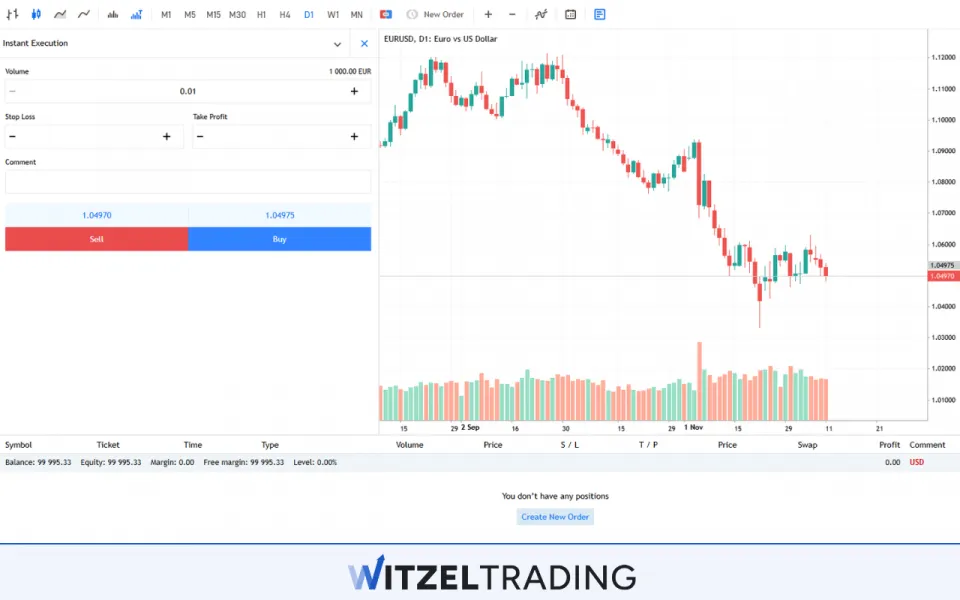The height and width of the screenshot is (600, 960).
Task: Increase volume with the plus stepper
Action: tap(354, 91)
